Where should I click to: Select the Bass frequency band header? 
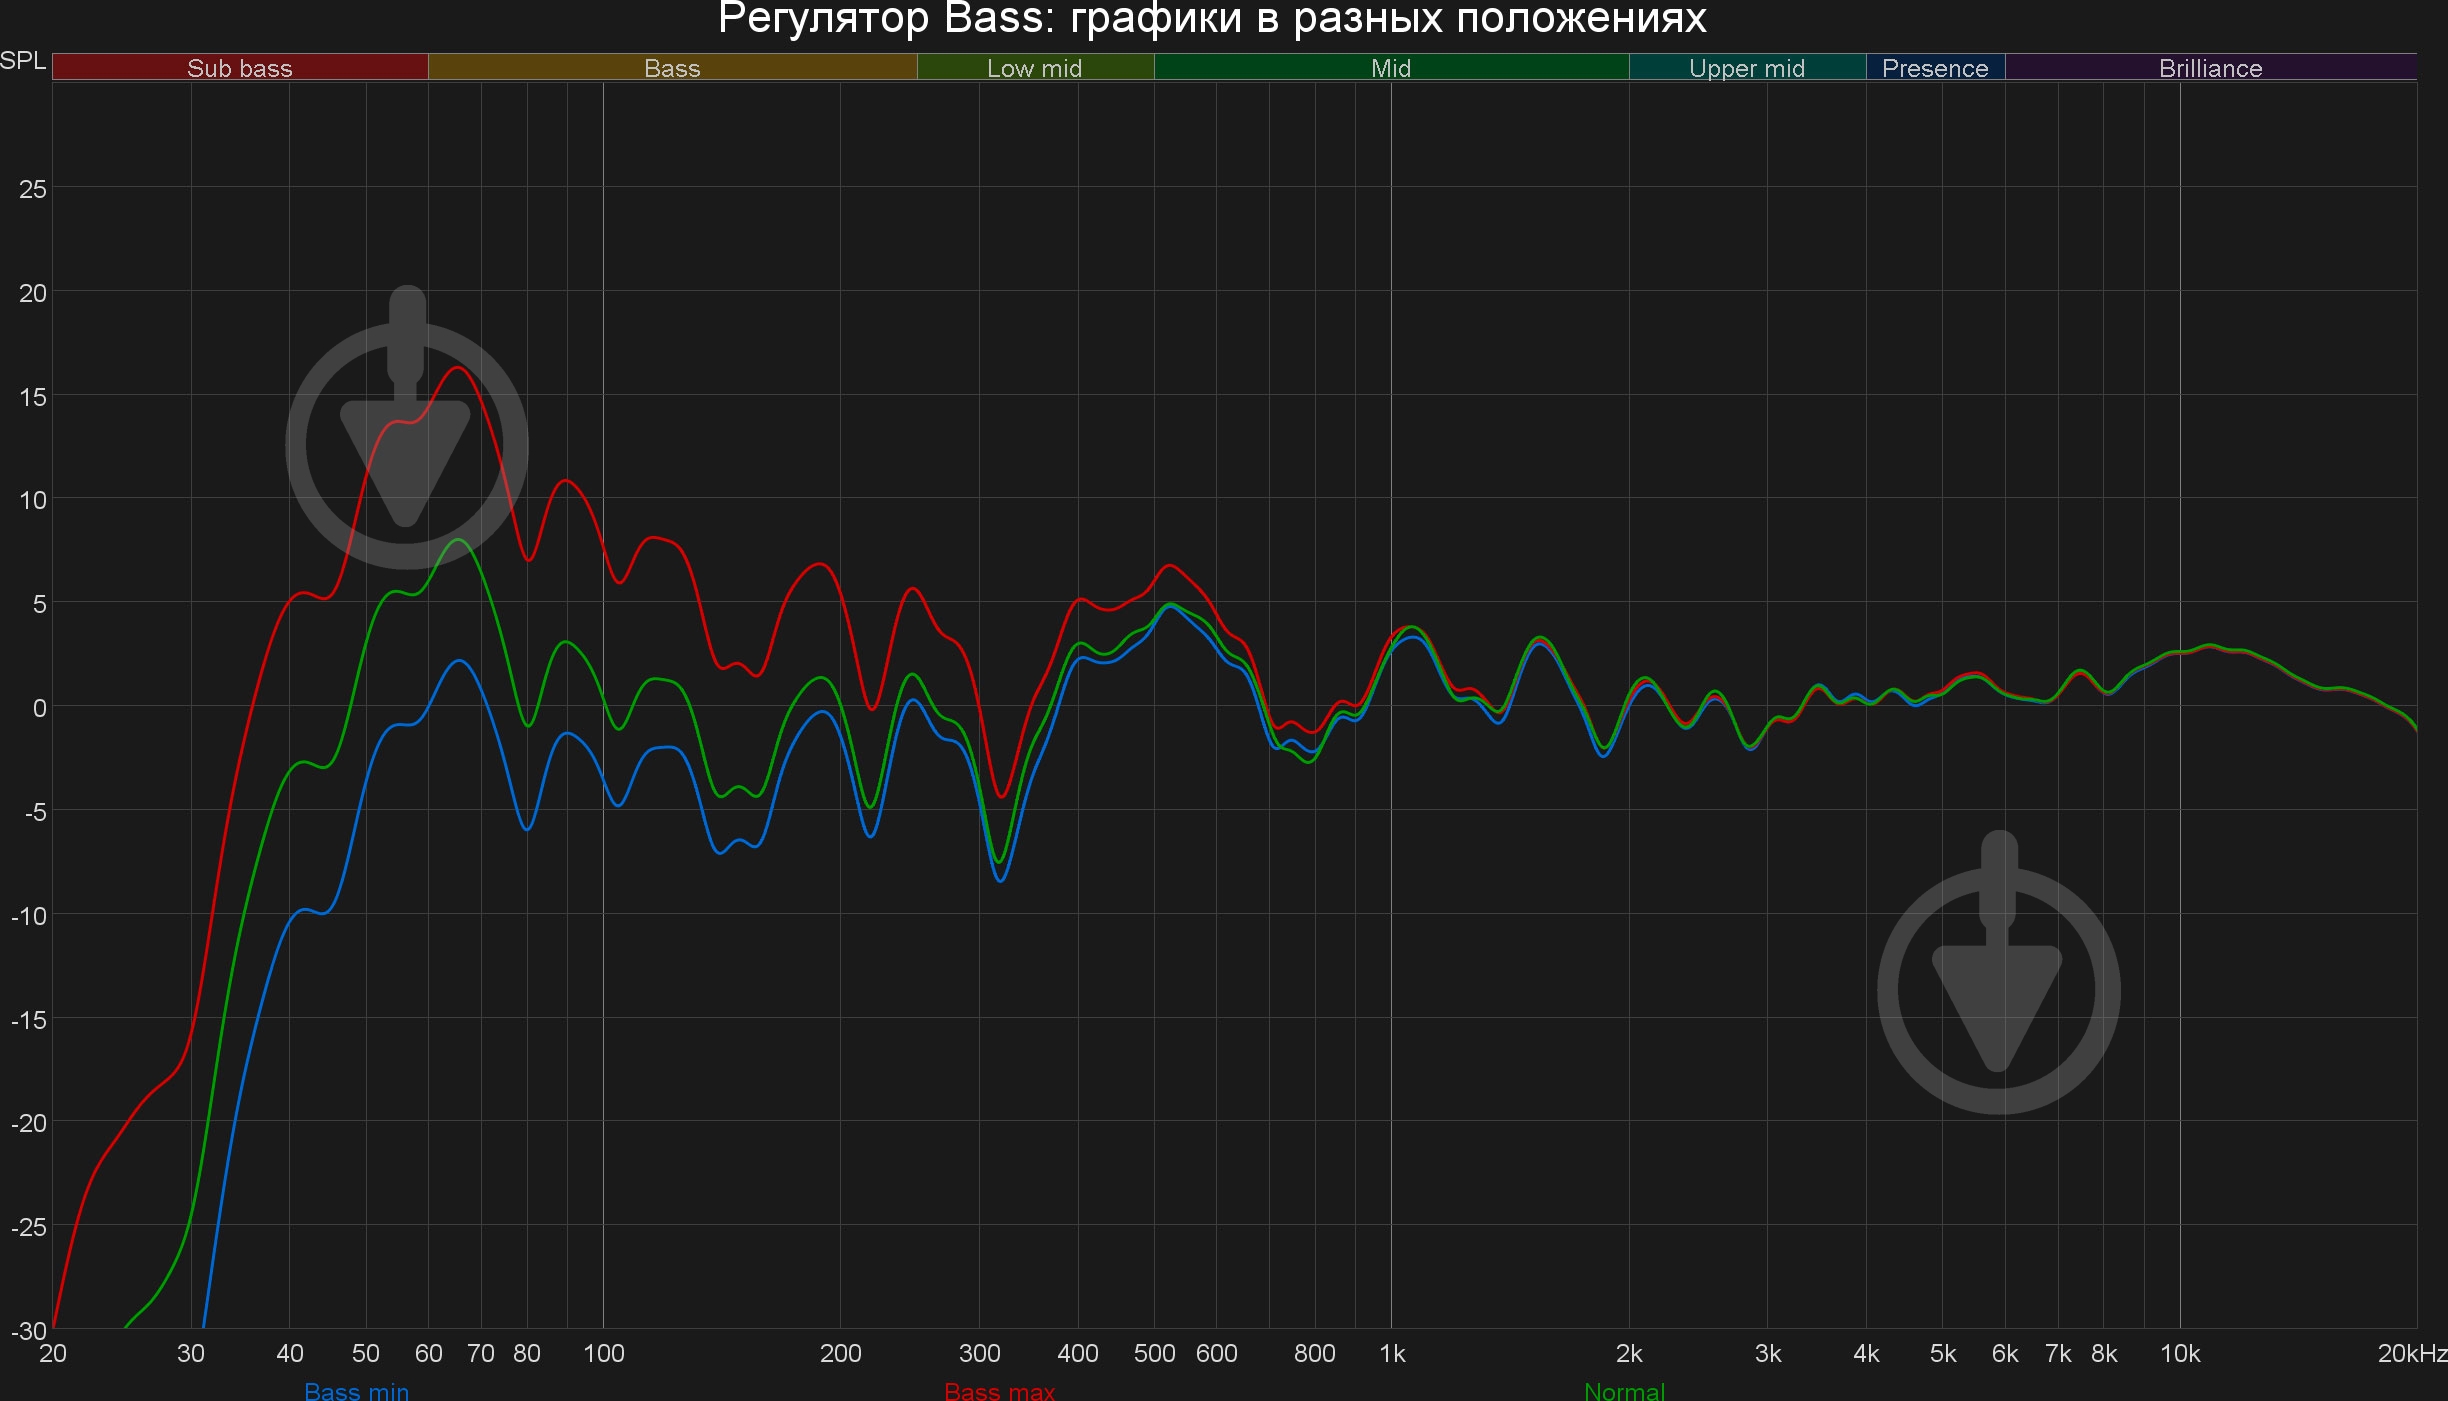point(672,68)
